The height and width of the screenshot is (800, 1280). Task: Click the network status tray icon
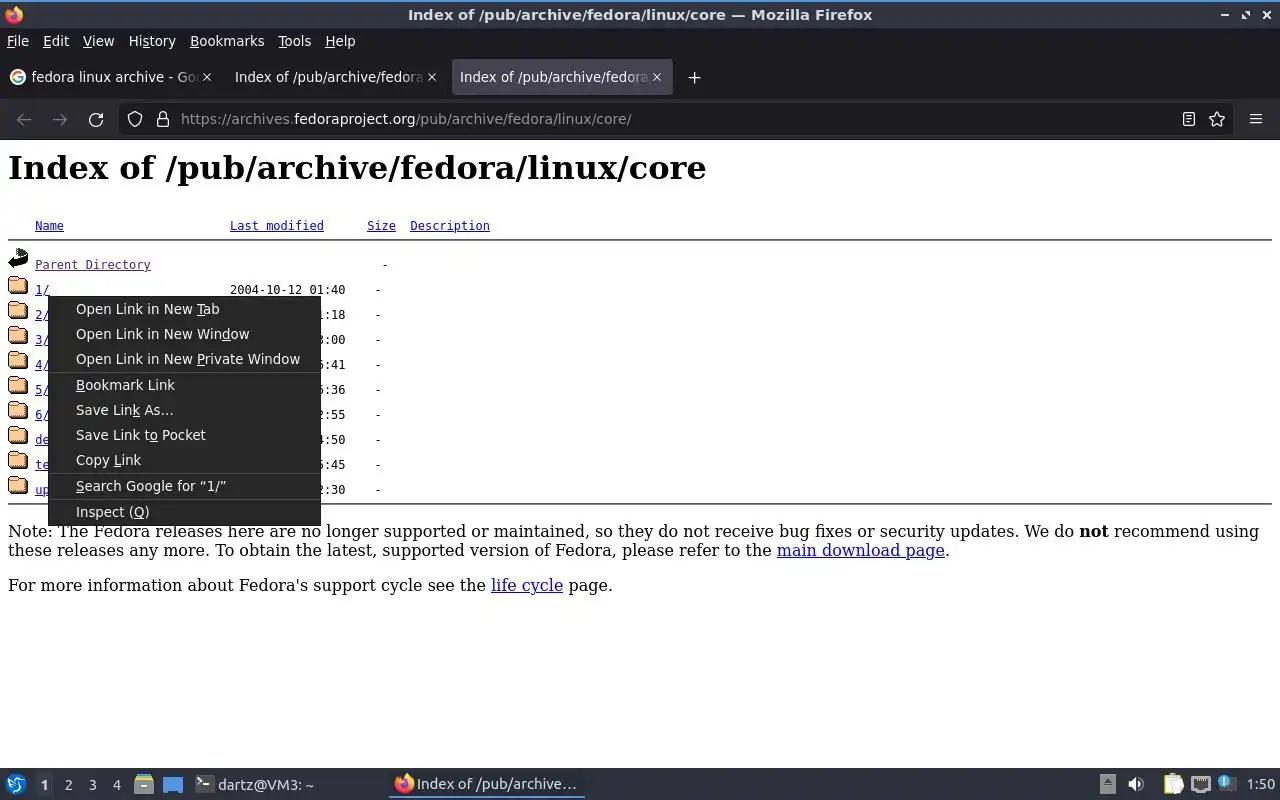(1201, 784)
